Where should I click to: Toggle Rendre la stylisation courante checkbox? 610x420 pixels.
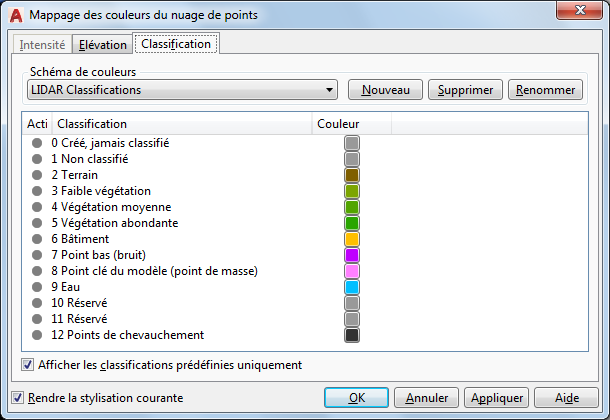pyautogui.click(x=17, y=398)
